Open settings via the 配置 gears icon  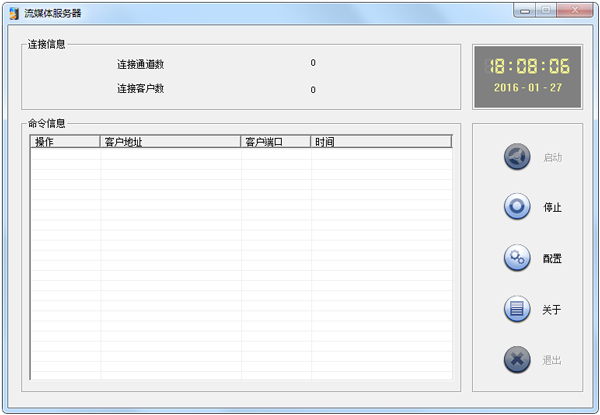tap(517, 258)
